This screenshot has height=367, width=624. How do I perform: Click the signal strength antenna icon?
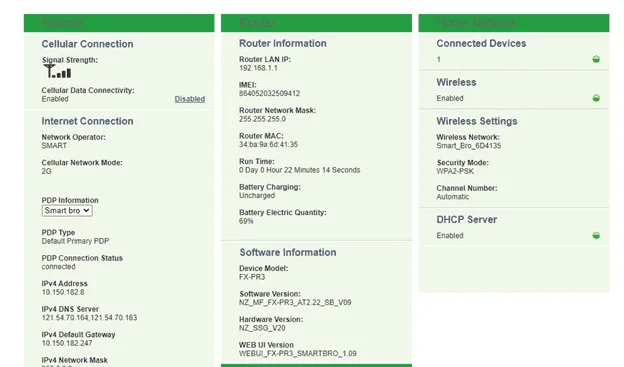57,71
